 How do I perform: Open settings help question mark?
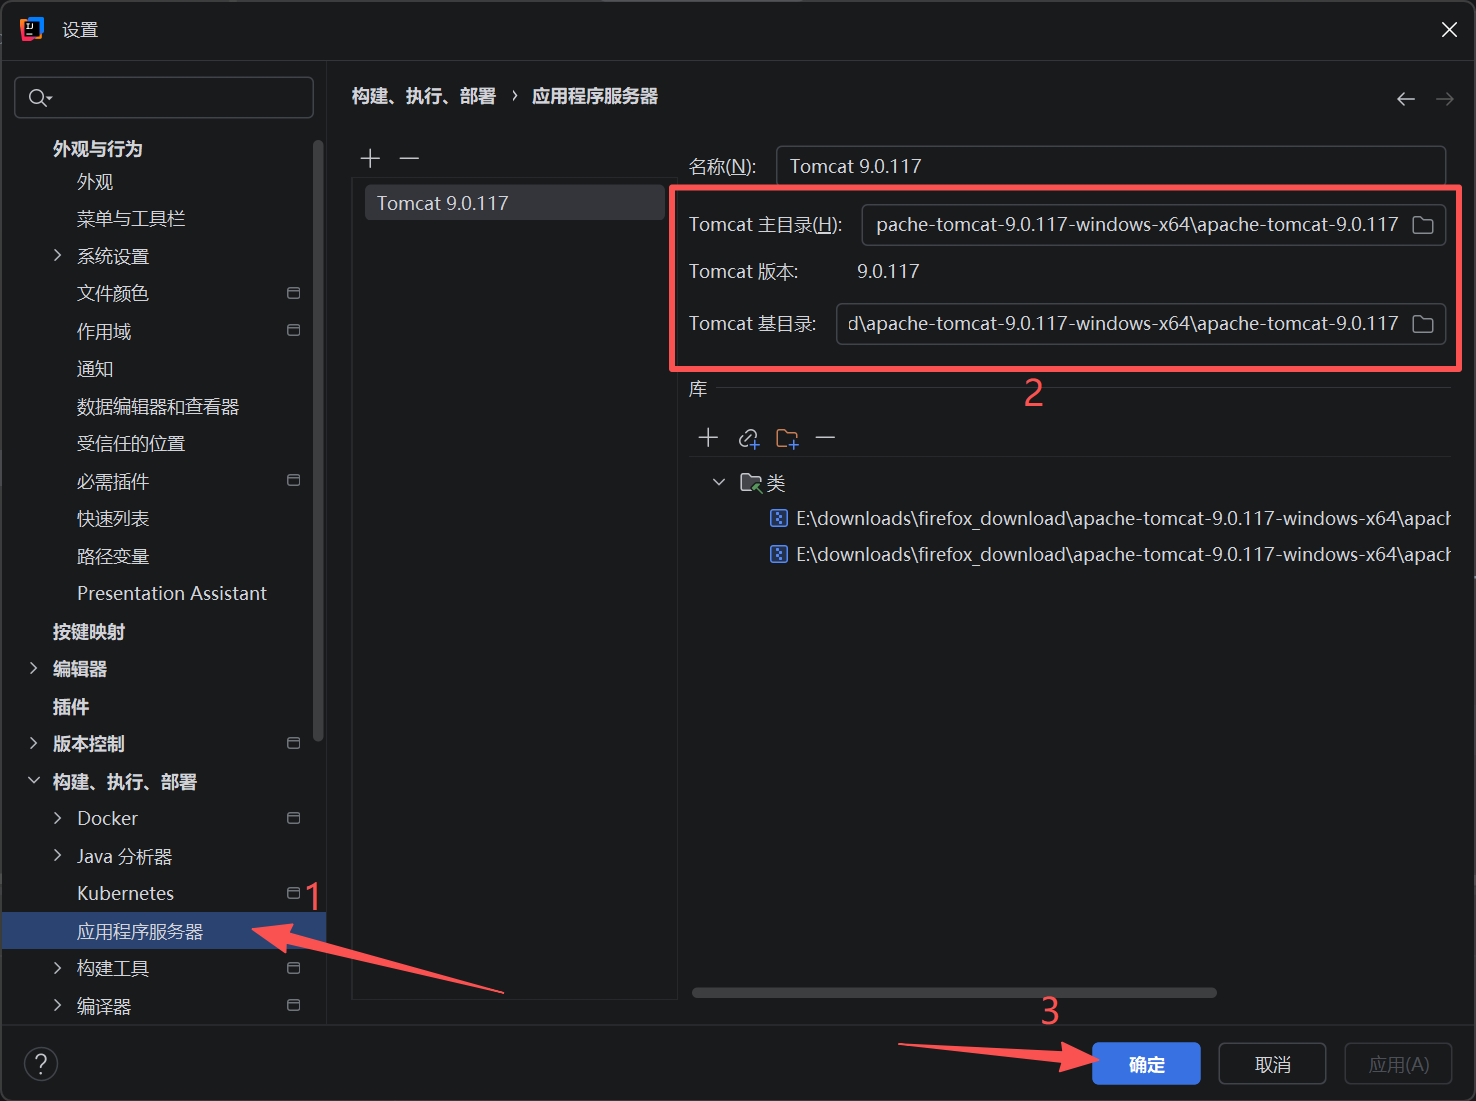41,1063
